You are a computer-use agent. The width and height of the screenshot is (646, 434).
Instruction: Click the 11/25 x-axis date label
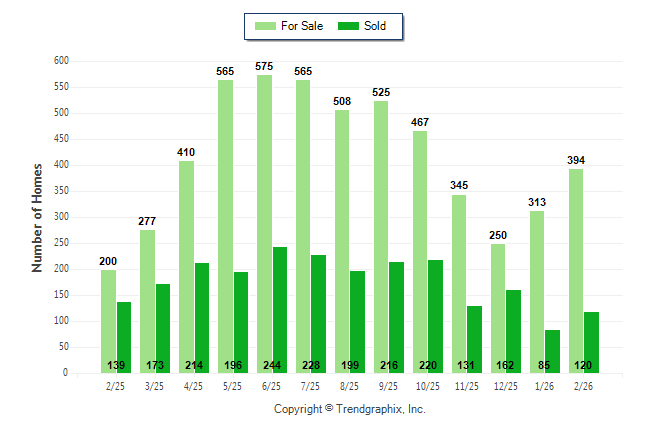click(x=466, y=384)
